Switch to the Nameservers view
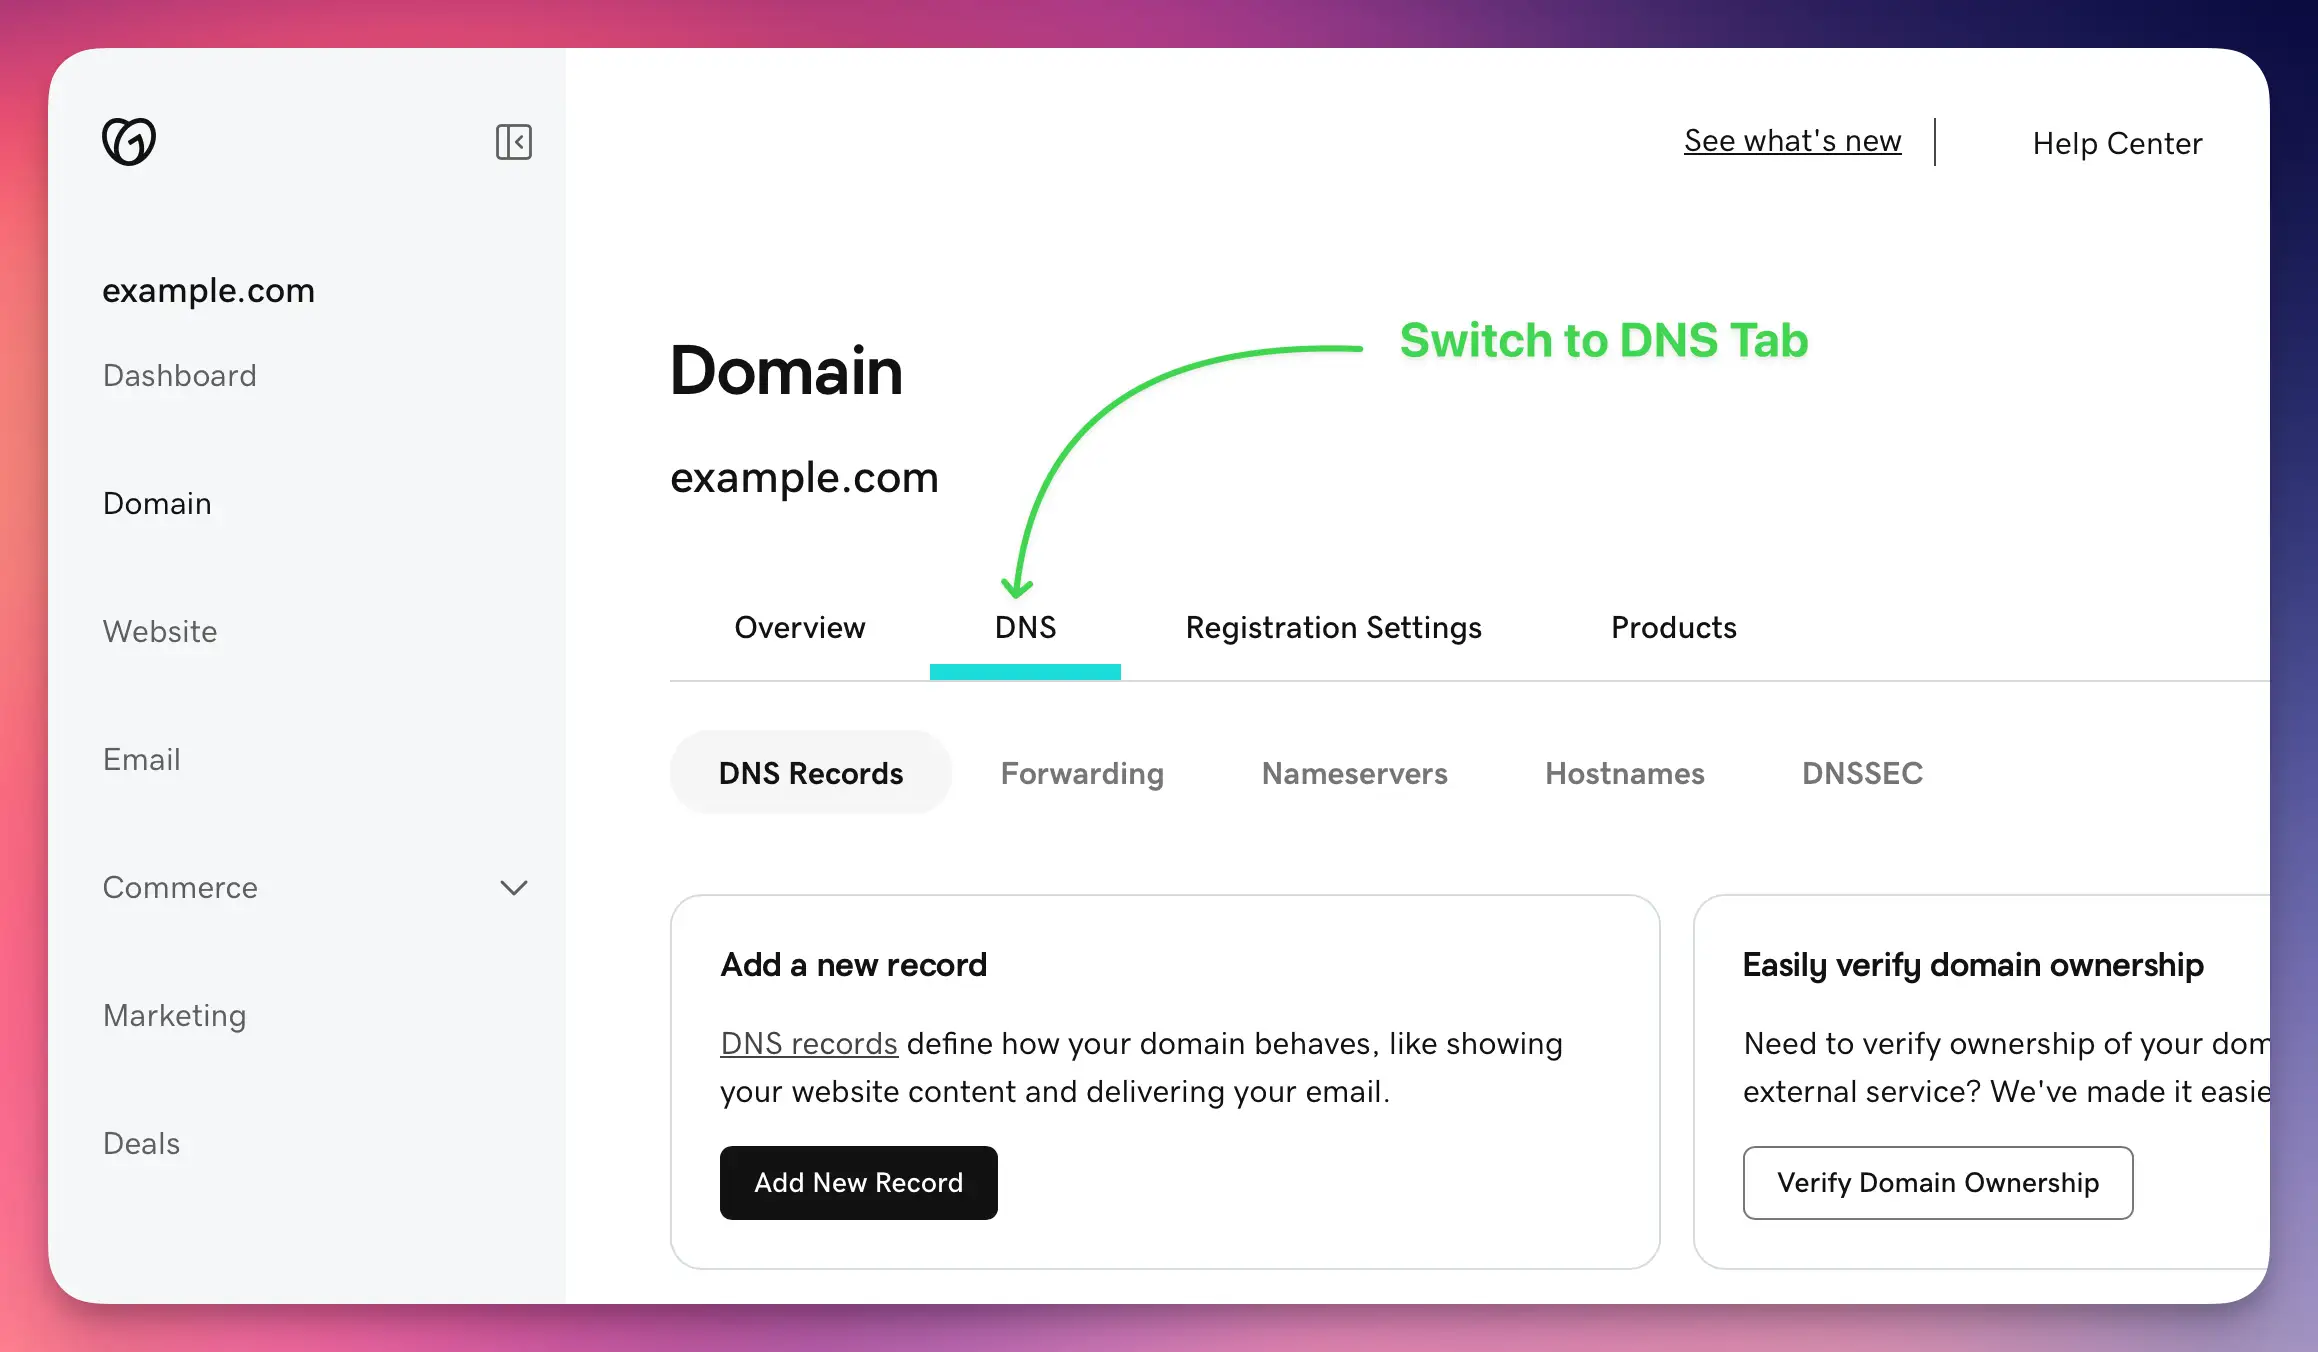Image resolution: width=2318 pixels, height=1352 pixels. (x=1355, y=773)
